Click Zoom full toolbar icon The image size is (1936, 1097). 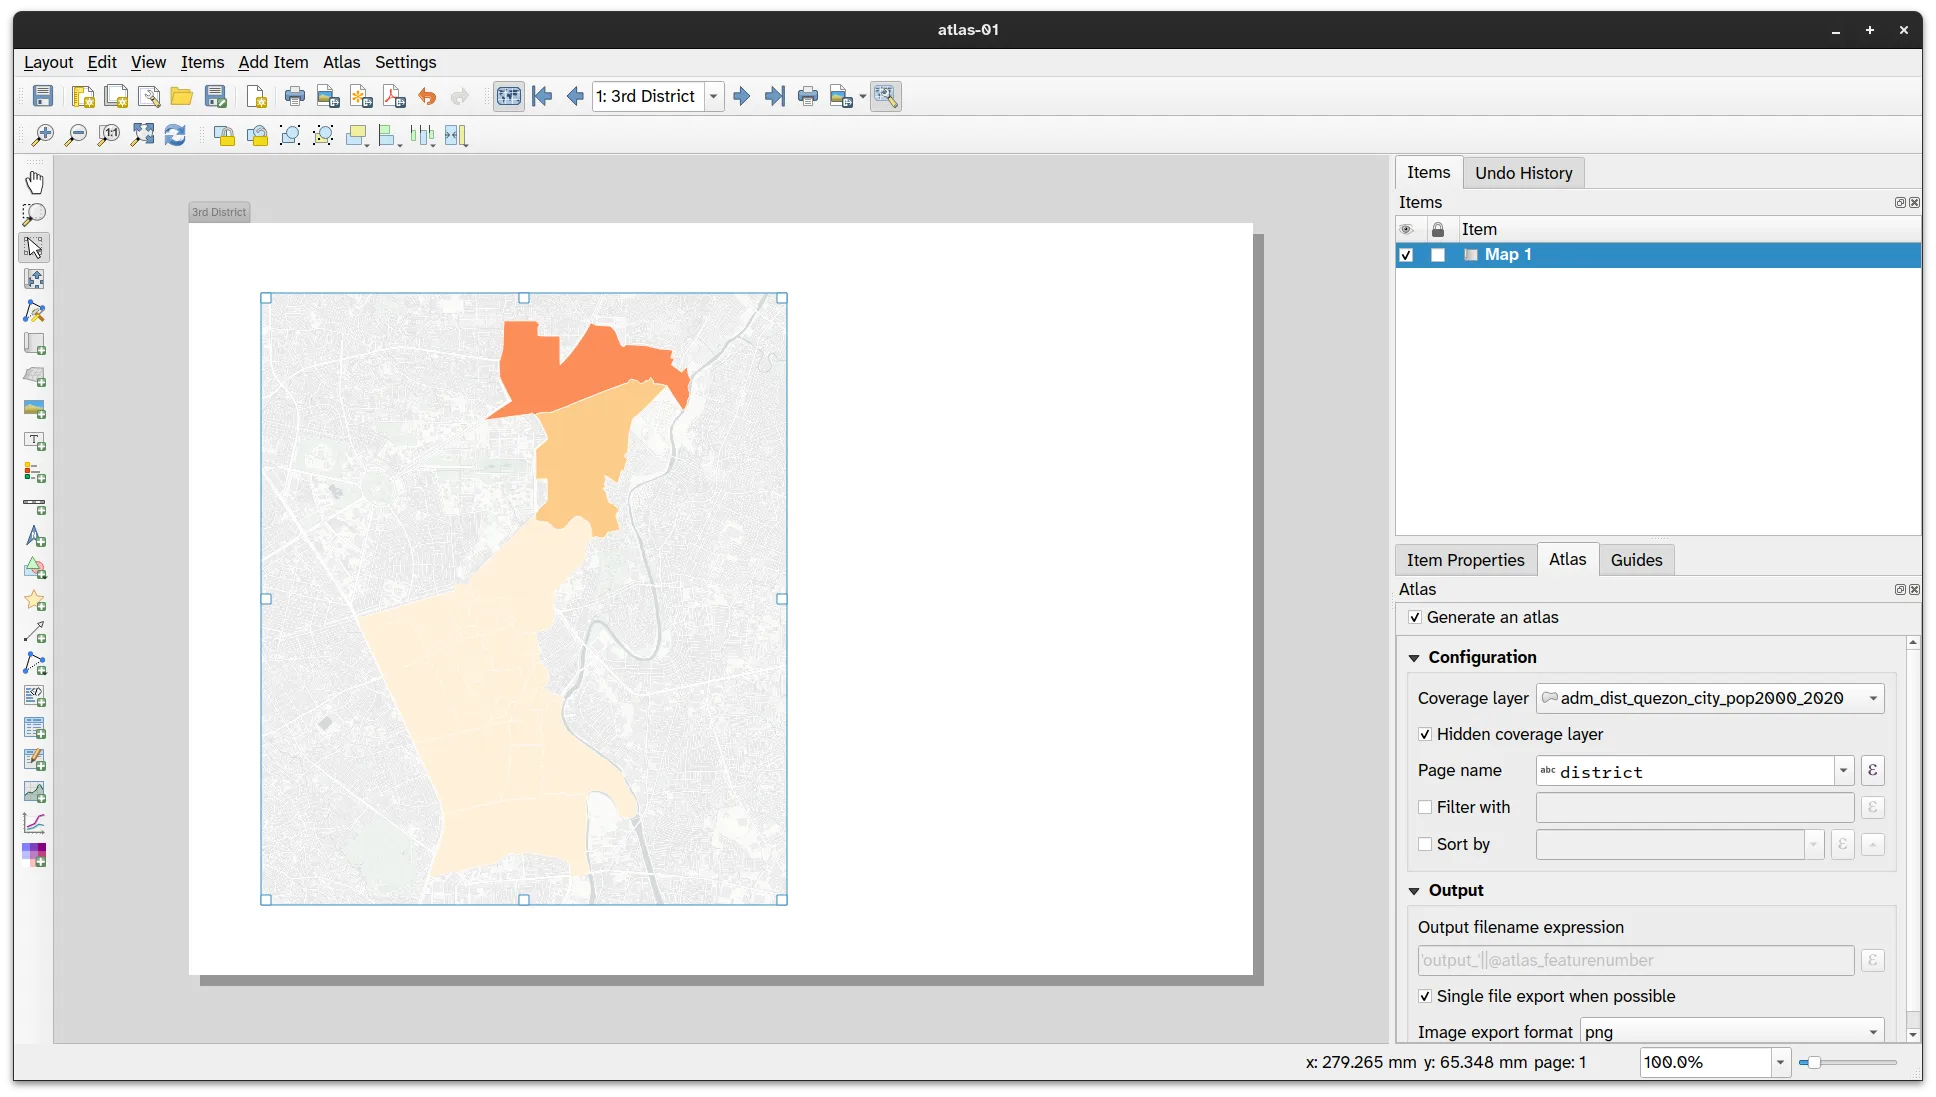142,135
